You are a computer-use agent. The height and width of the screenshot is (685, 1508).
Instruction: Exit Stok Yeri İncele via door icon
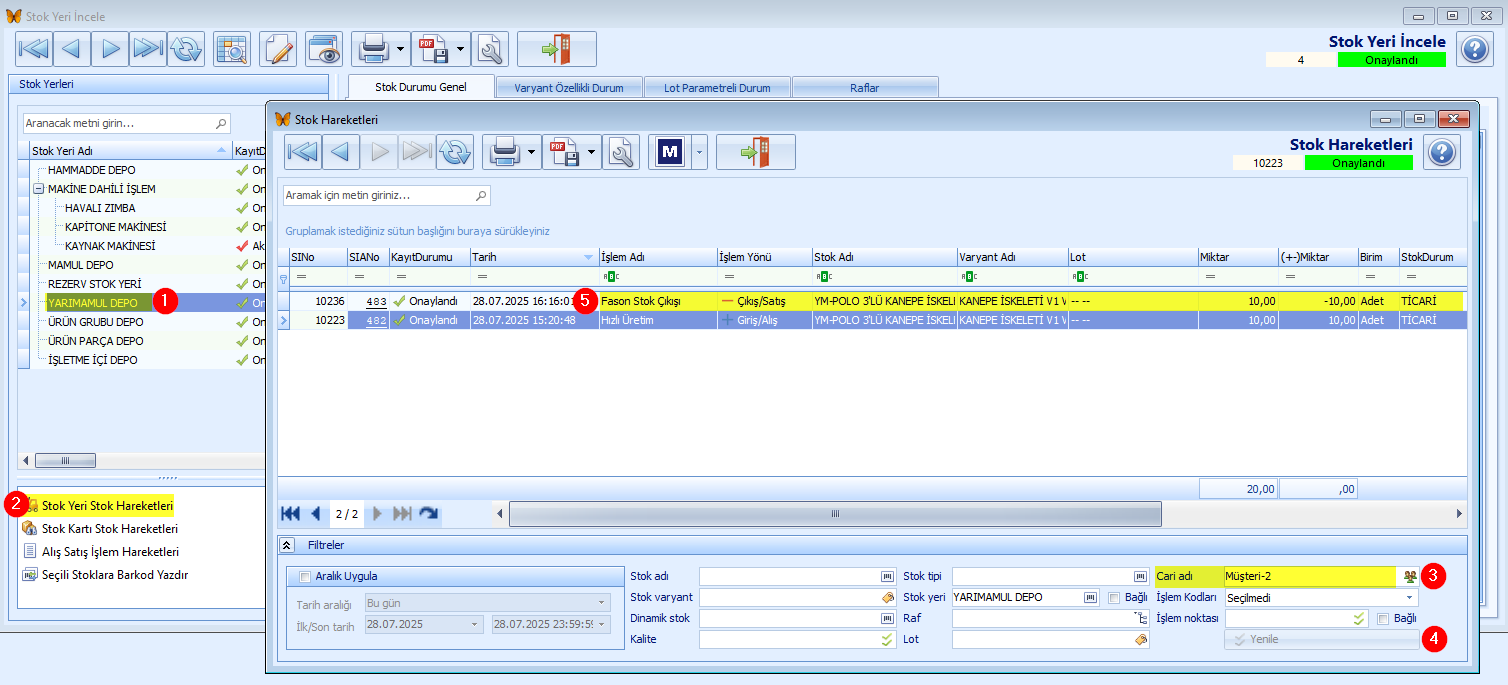[557, 49]
